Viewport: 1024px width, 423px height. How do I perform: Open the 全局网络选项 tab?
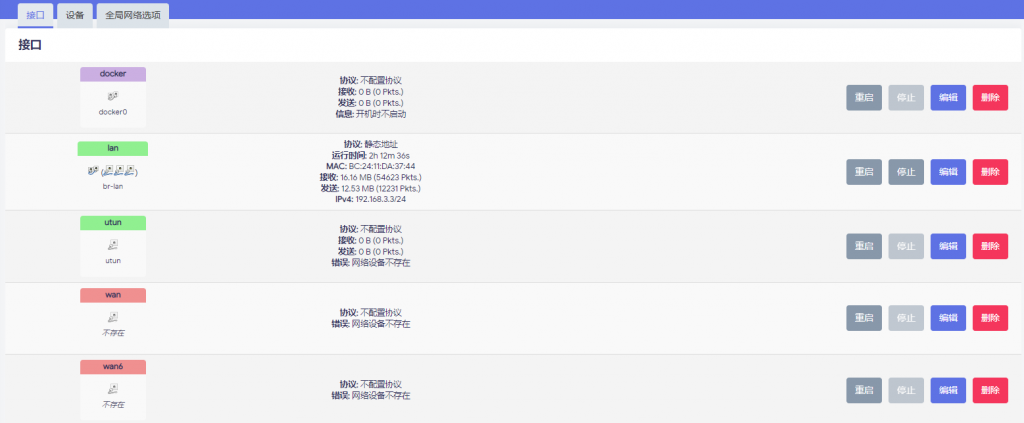[132, 16]
